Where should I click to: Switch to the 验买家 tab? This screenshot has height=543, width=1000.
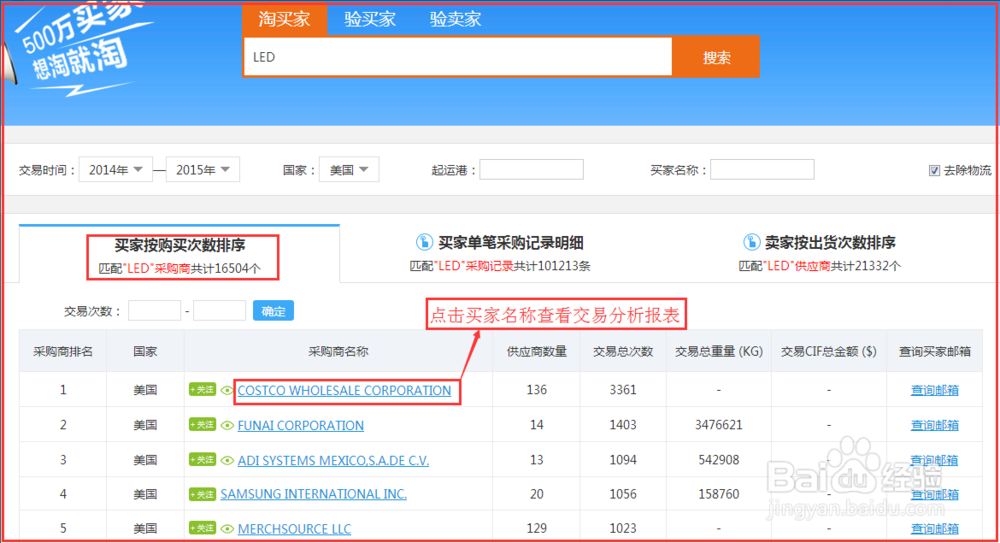pyautogui.click(x=370, y=19)
